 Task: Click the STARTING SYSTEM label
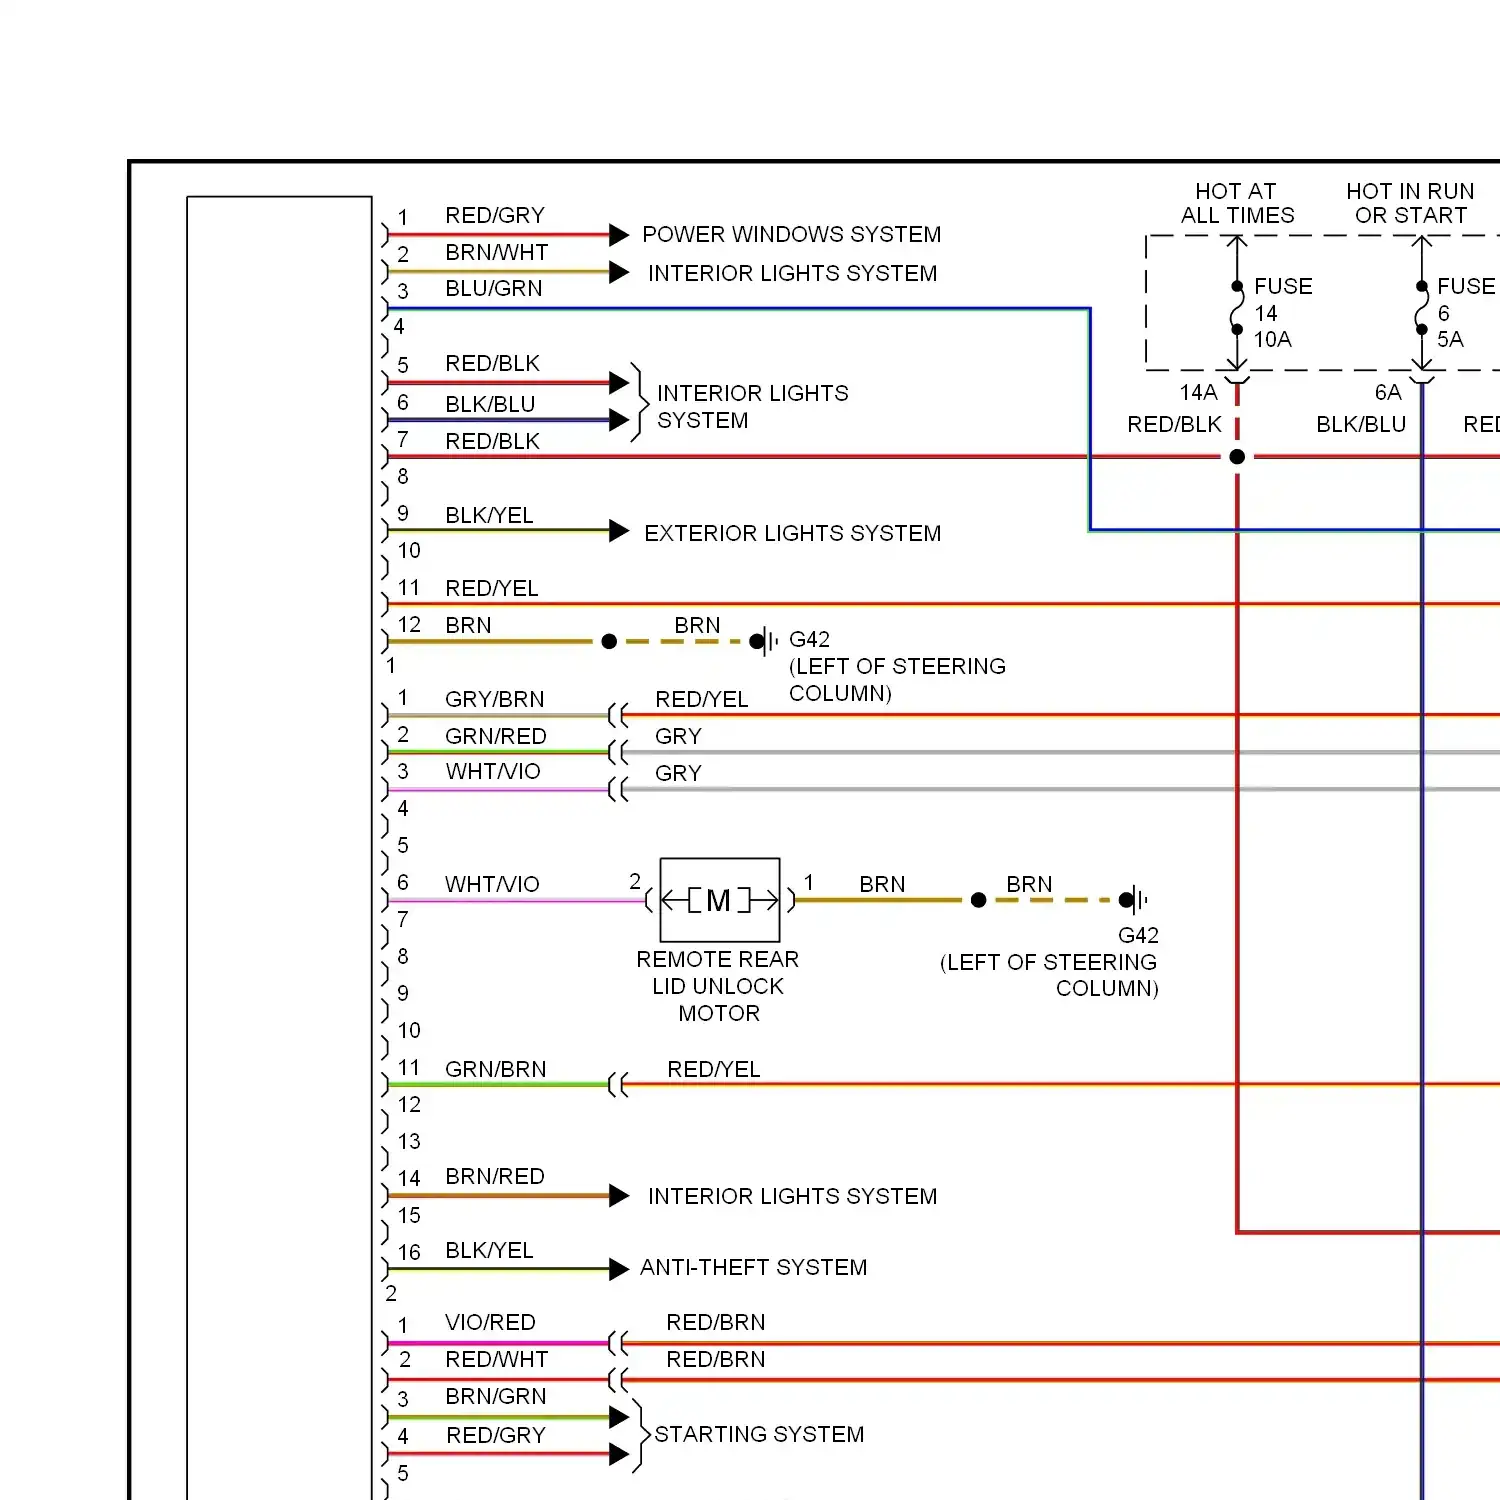(x=759, y=1434)
